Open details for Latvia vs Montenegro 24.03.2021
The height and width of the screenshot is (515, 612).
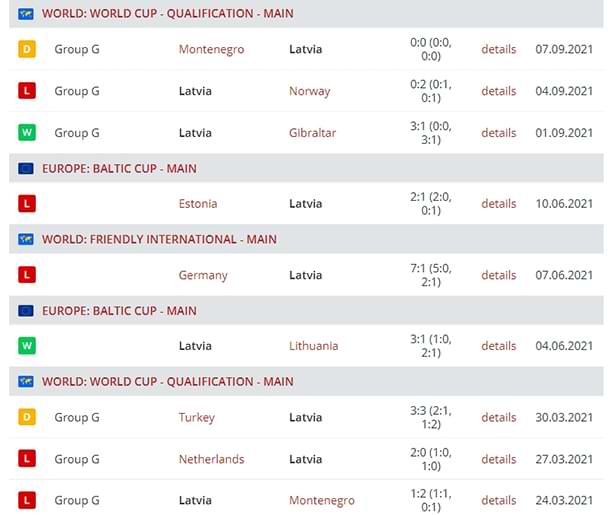(x=498, y=500)
